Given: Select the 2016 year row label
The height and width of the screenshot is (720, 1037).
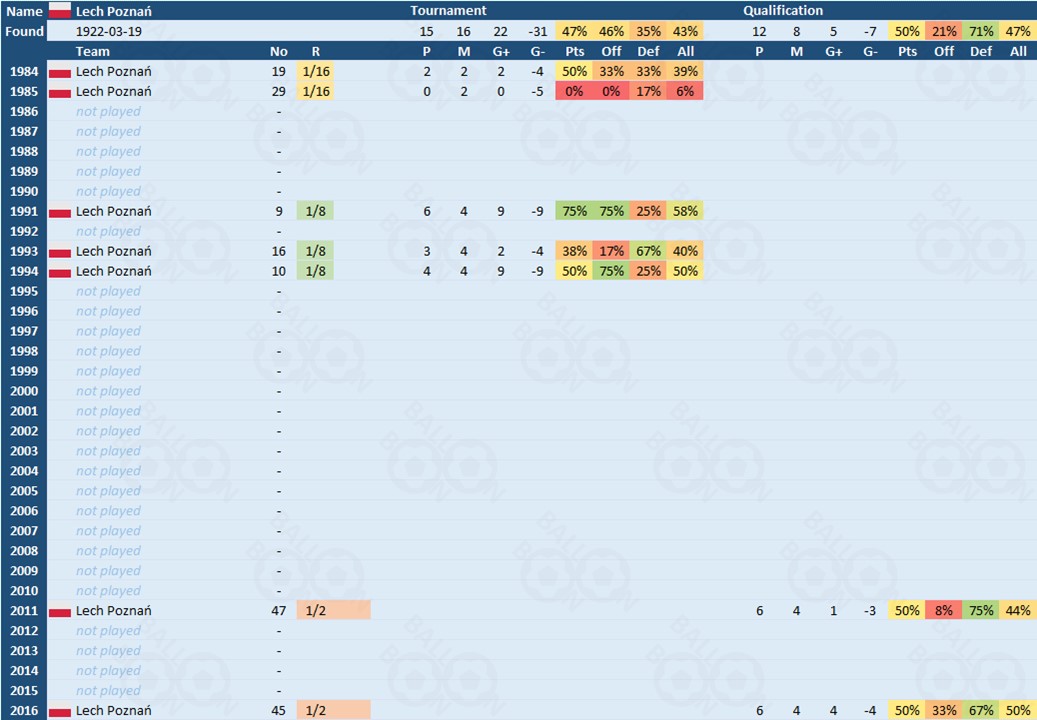Looking at the screenshot, I should click(x=24, y=710).
